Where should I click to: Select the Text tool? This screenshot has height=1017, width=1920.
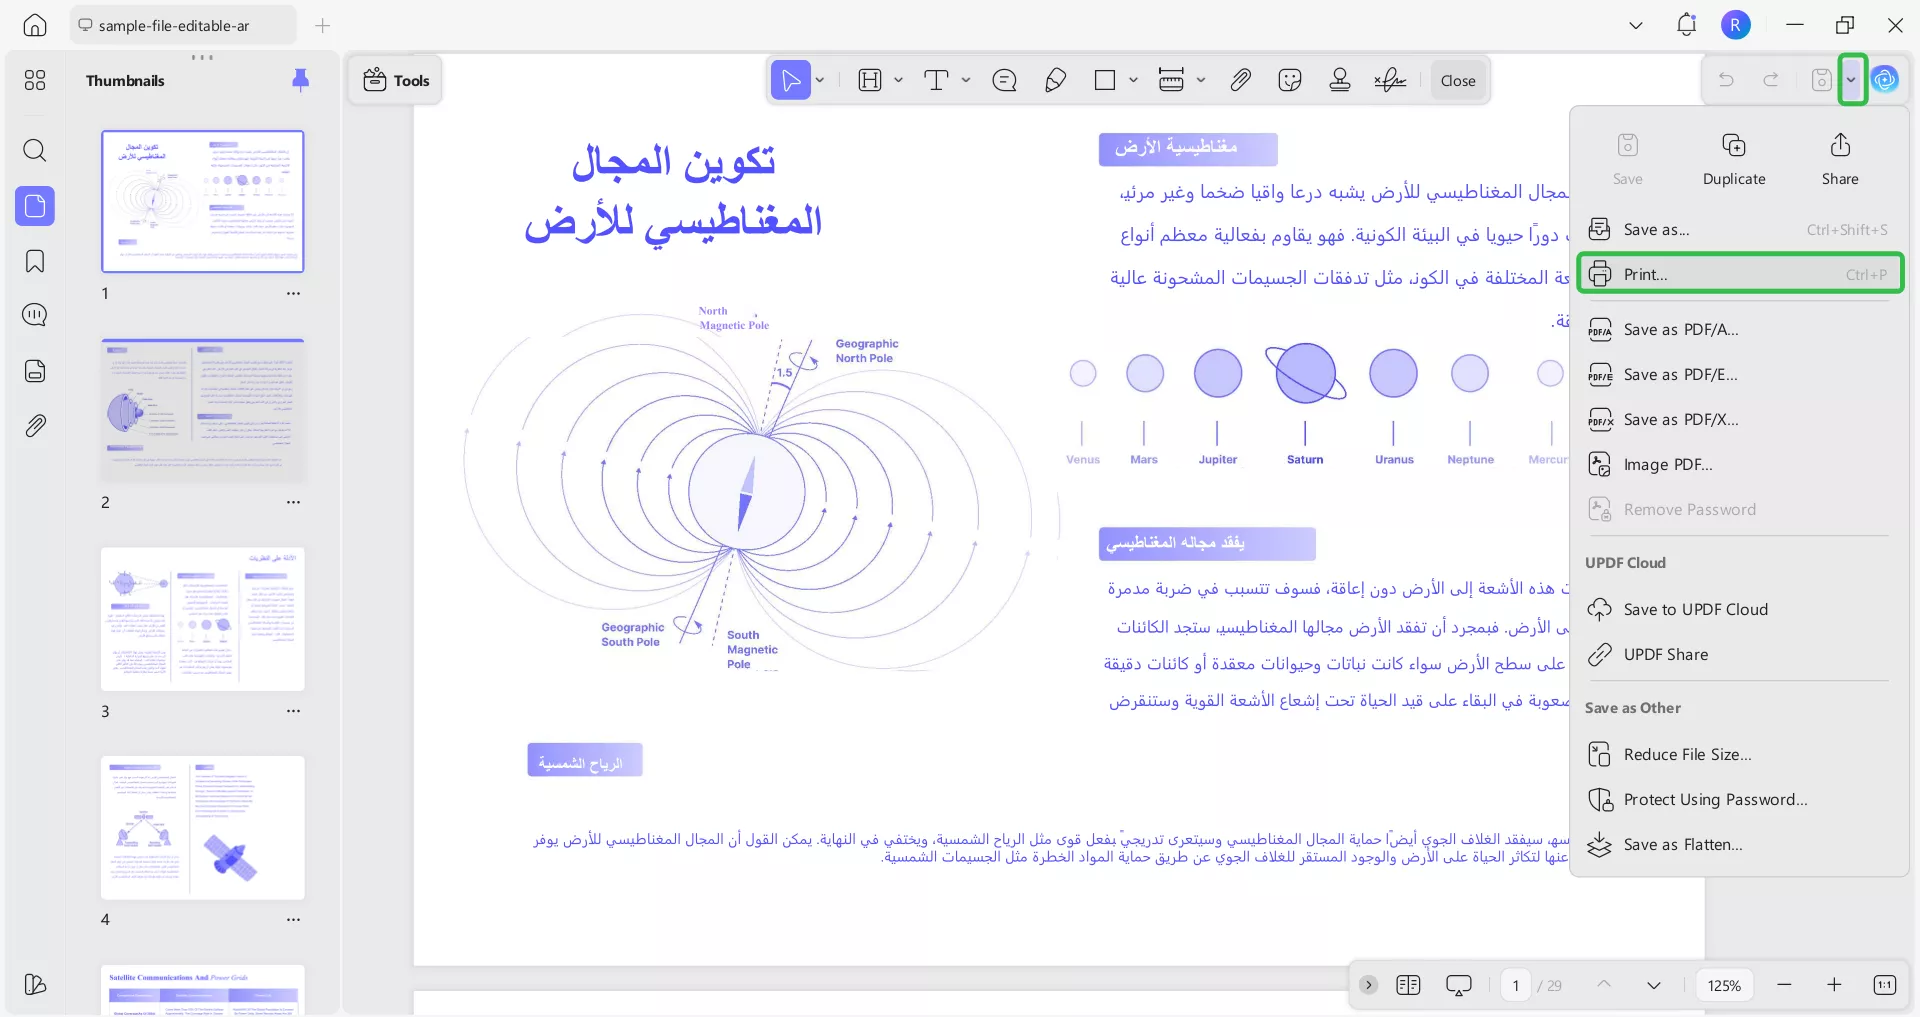pos(936,80)
